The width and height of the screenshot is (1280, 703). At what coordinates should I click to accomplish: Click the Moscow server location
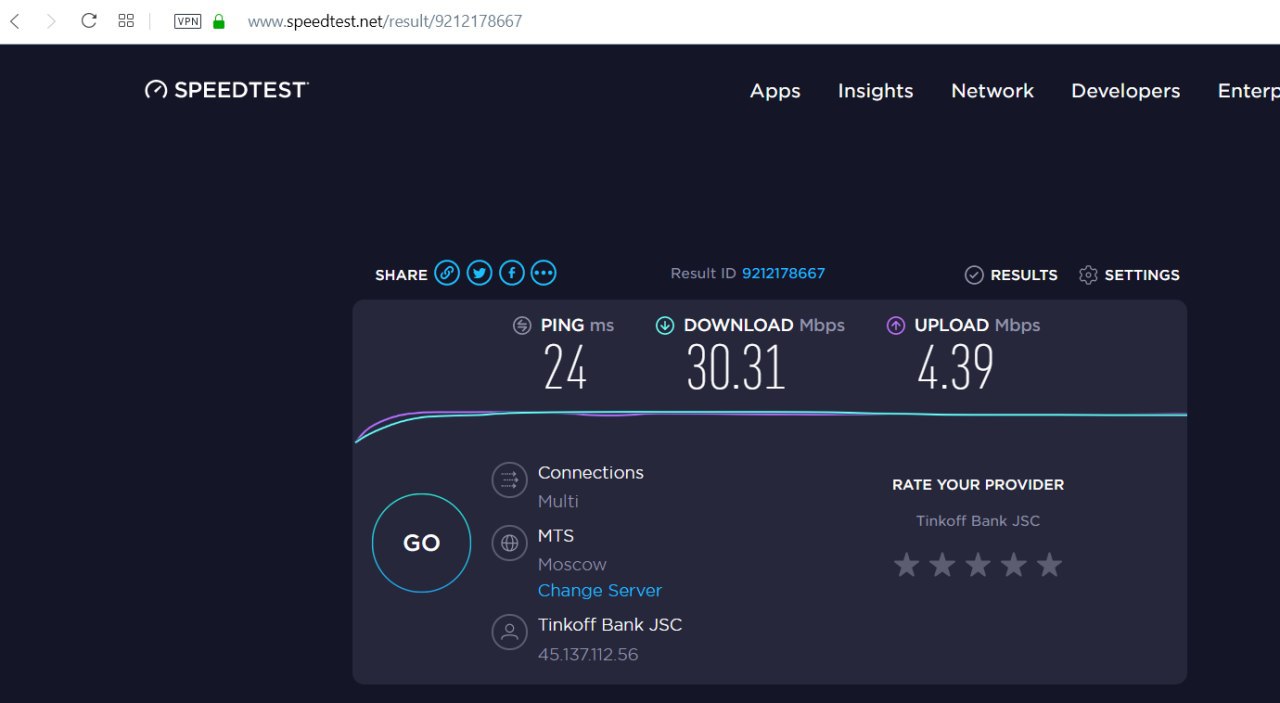[572, 564]
